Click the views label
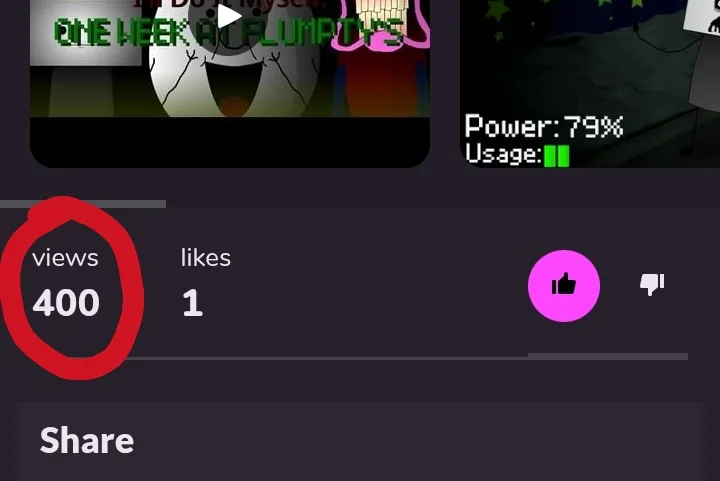The width and height of the screenshot is (720, 481). coord(65,258)
